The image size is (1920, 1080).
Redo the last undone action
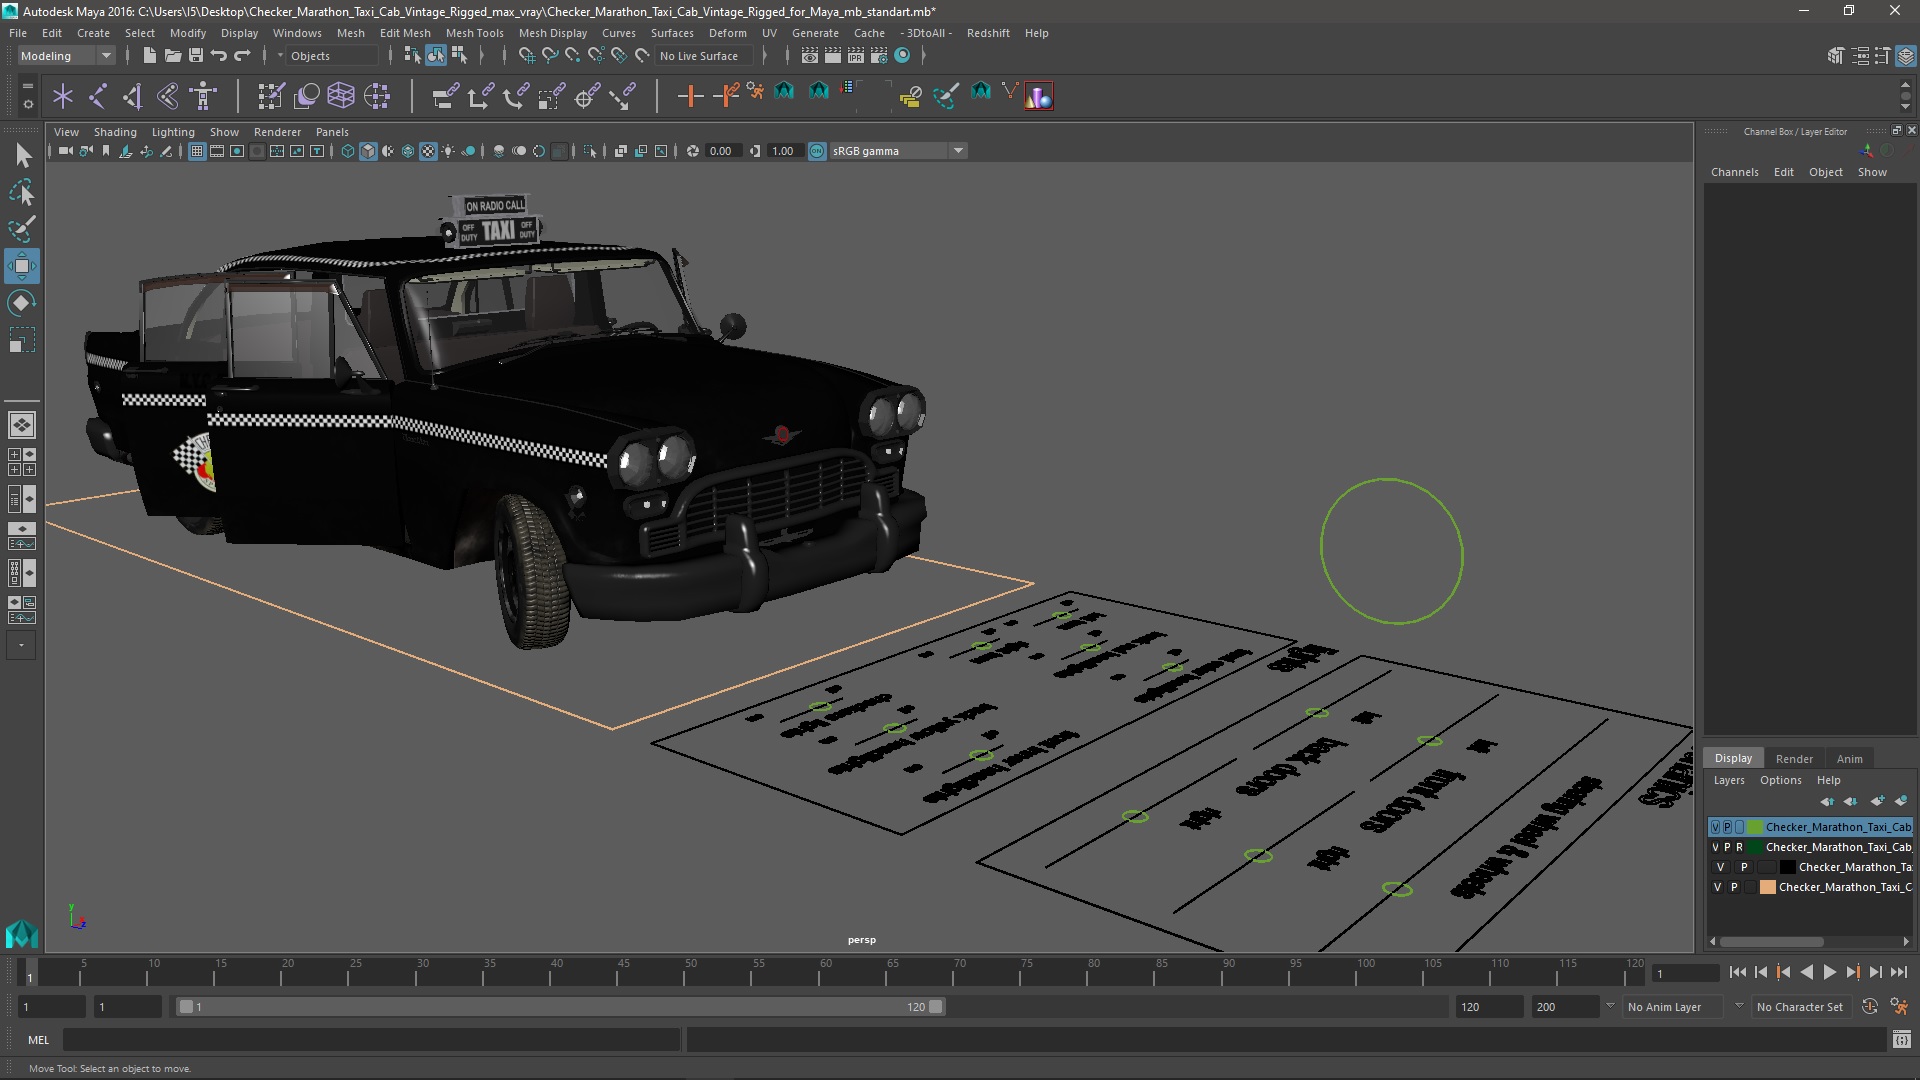[242, 56]
